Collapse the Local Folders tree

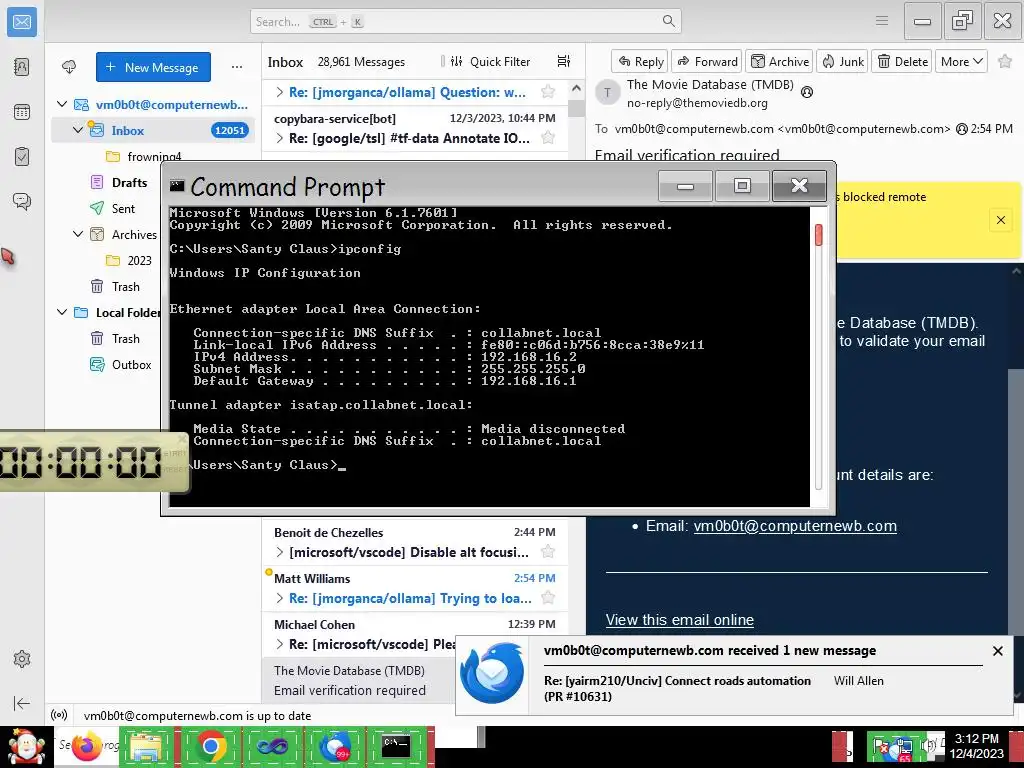63,312
